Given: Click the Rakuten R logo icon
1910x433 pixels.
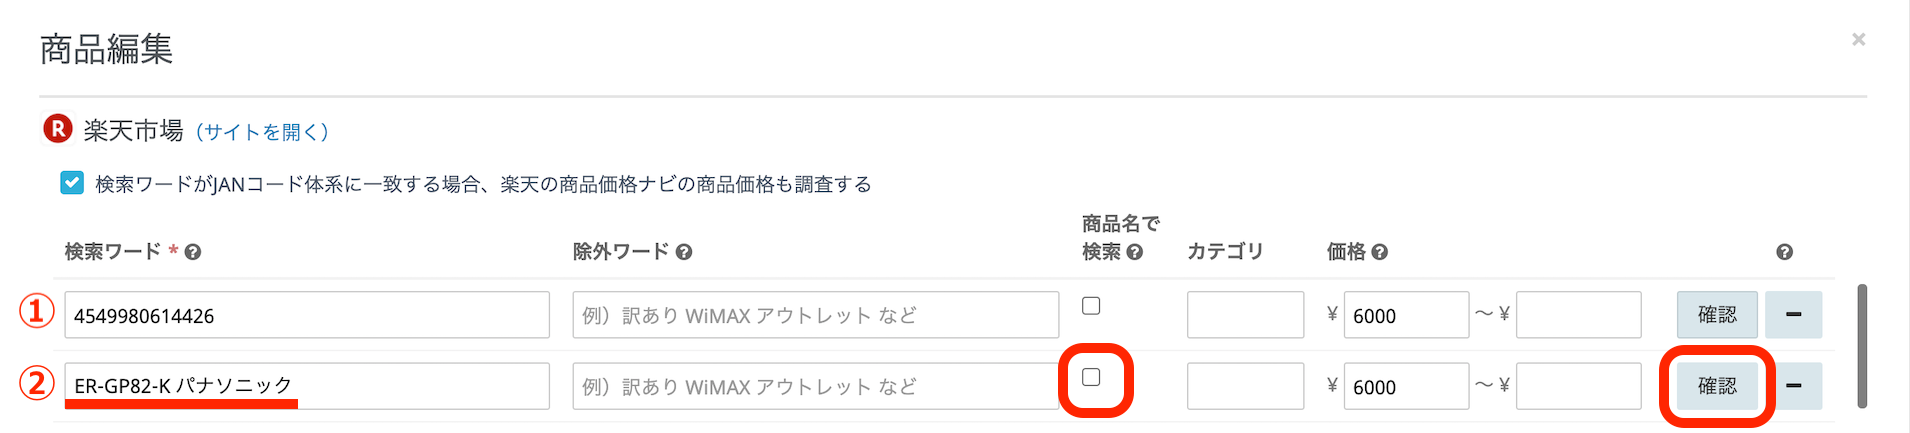Looking at the screenshot, I should 58,129.
